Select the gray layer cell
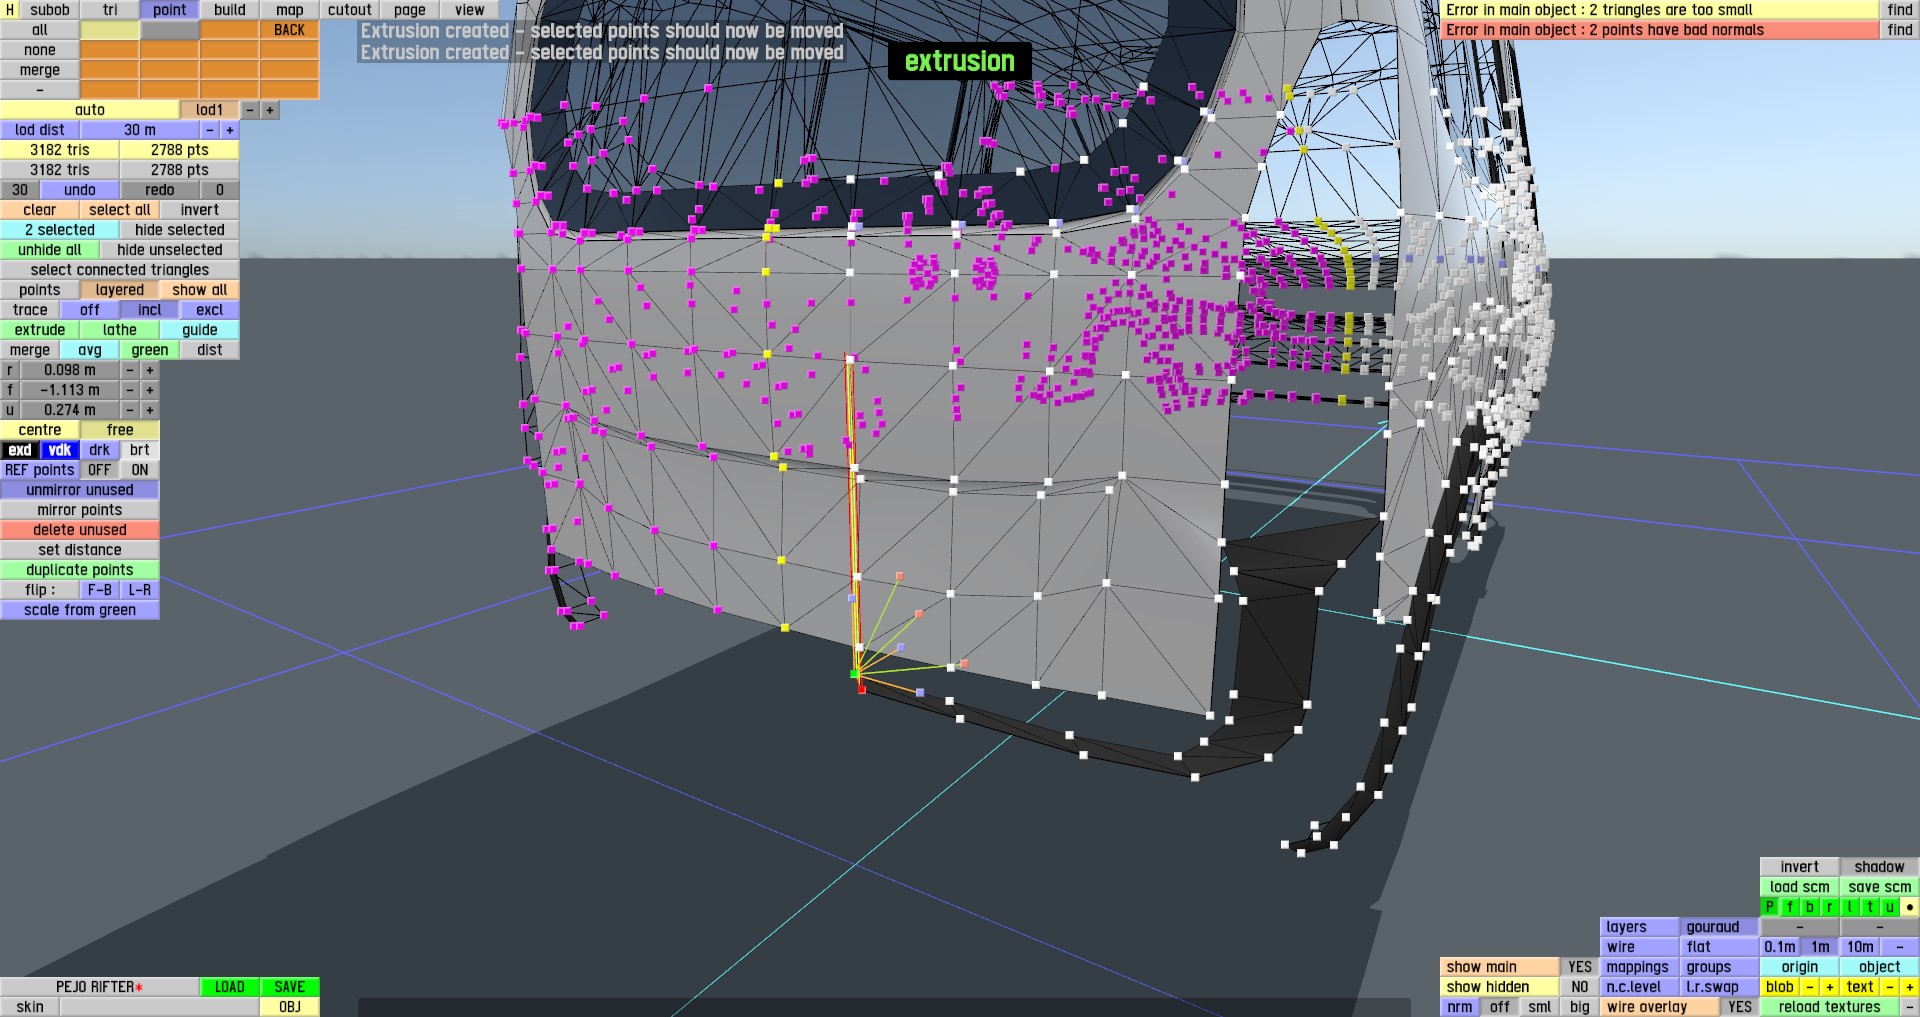 pos(170,30)
